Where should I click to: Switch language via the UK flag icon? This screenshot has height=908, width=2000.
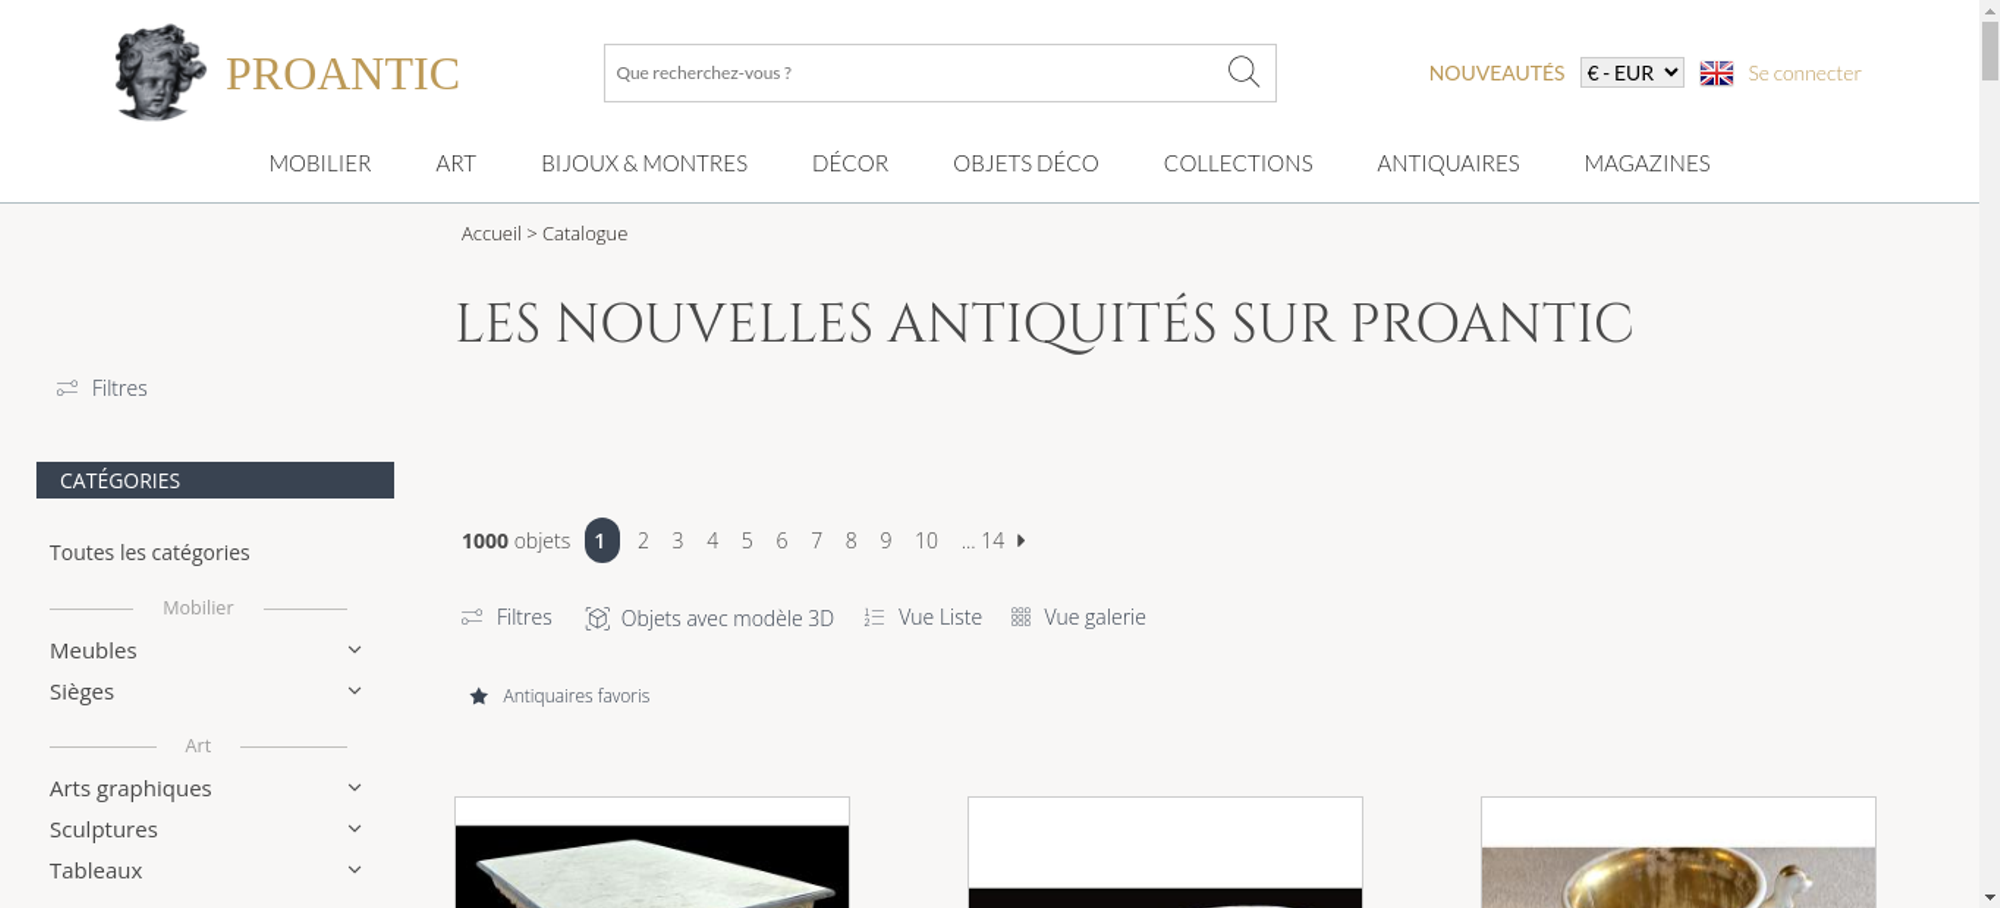[1716, 73]
